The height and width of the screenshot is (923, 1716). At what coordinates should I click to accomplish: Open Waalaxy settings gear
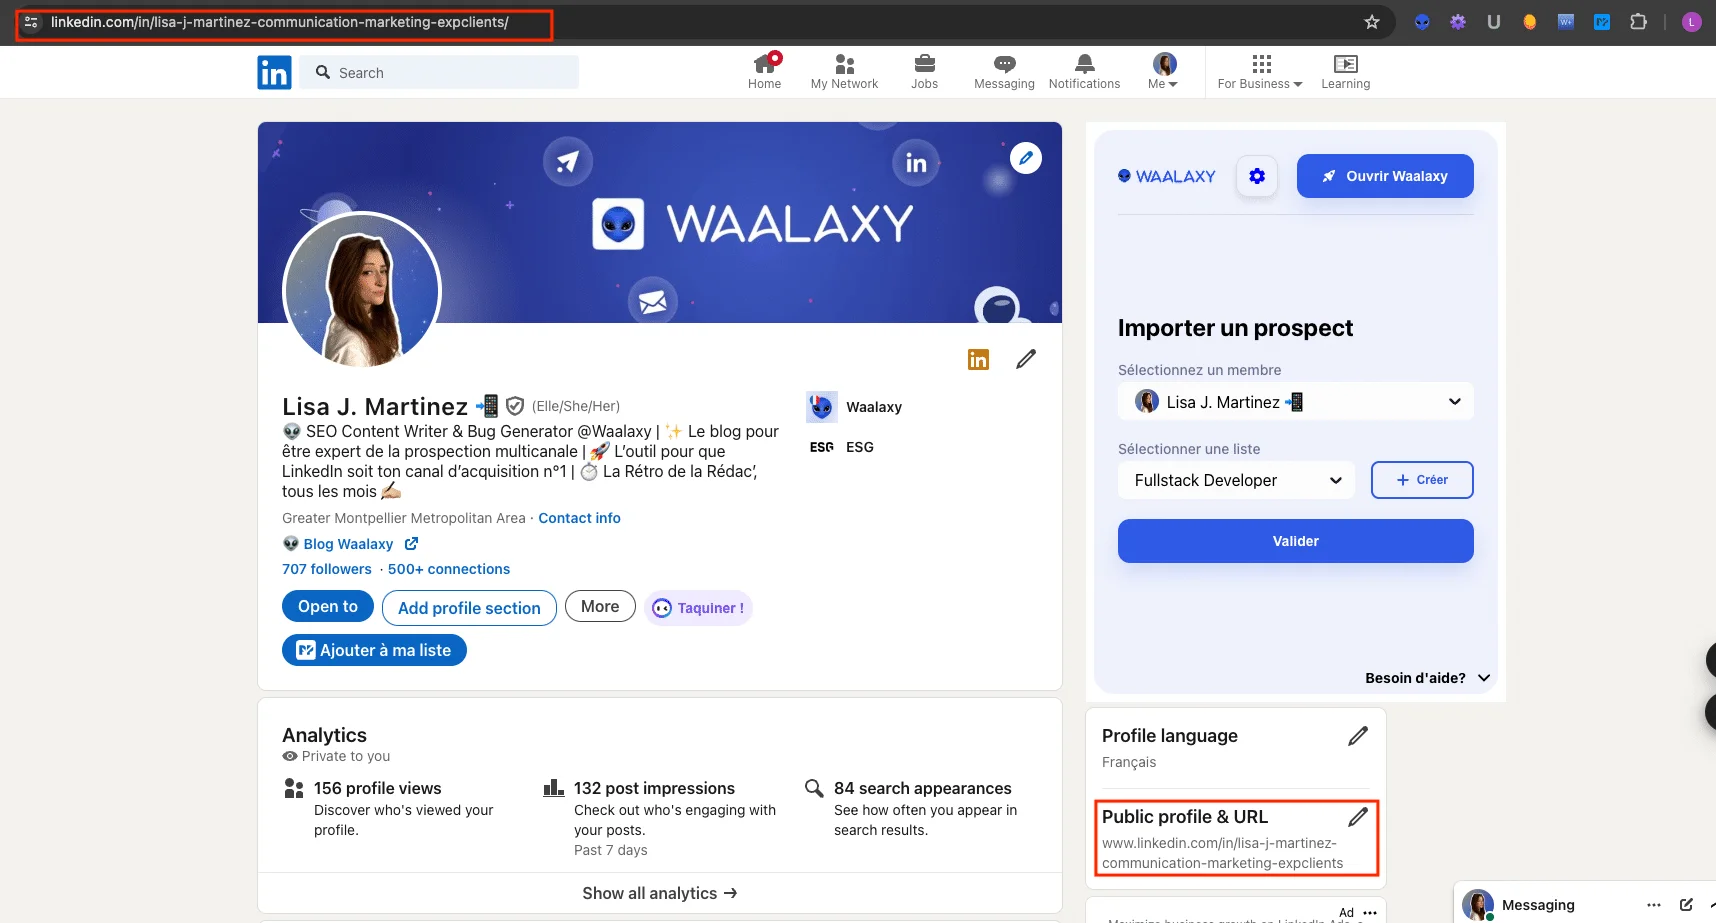coord(1257,176)
